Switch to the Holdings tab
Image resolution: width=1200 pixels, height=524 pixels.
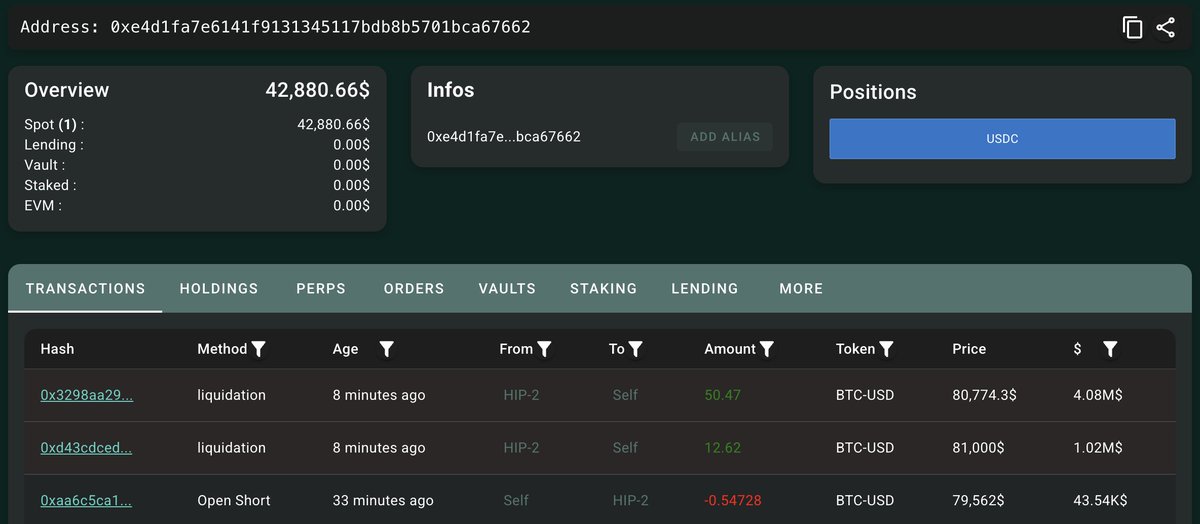219,288
